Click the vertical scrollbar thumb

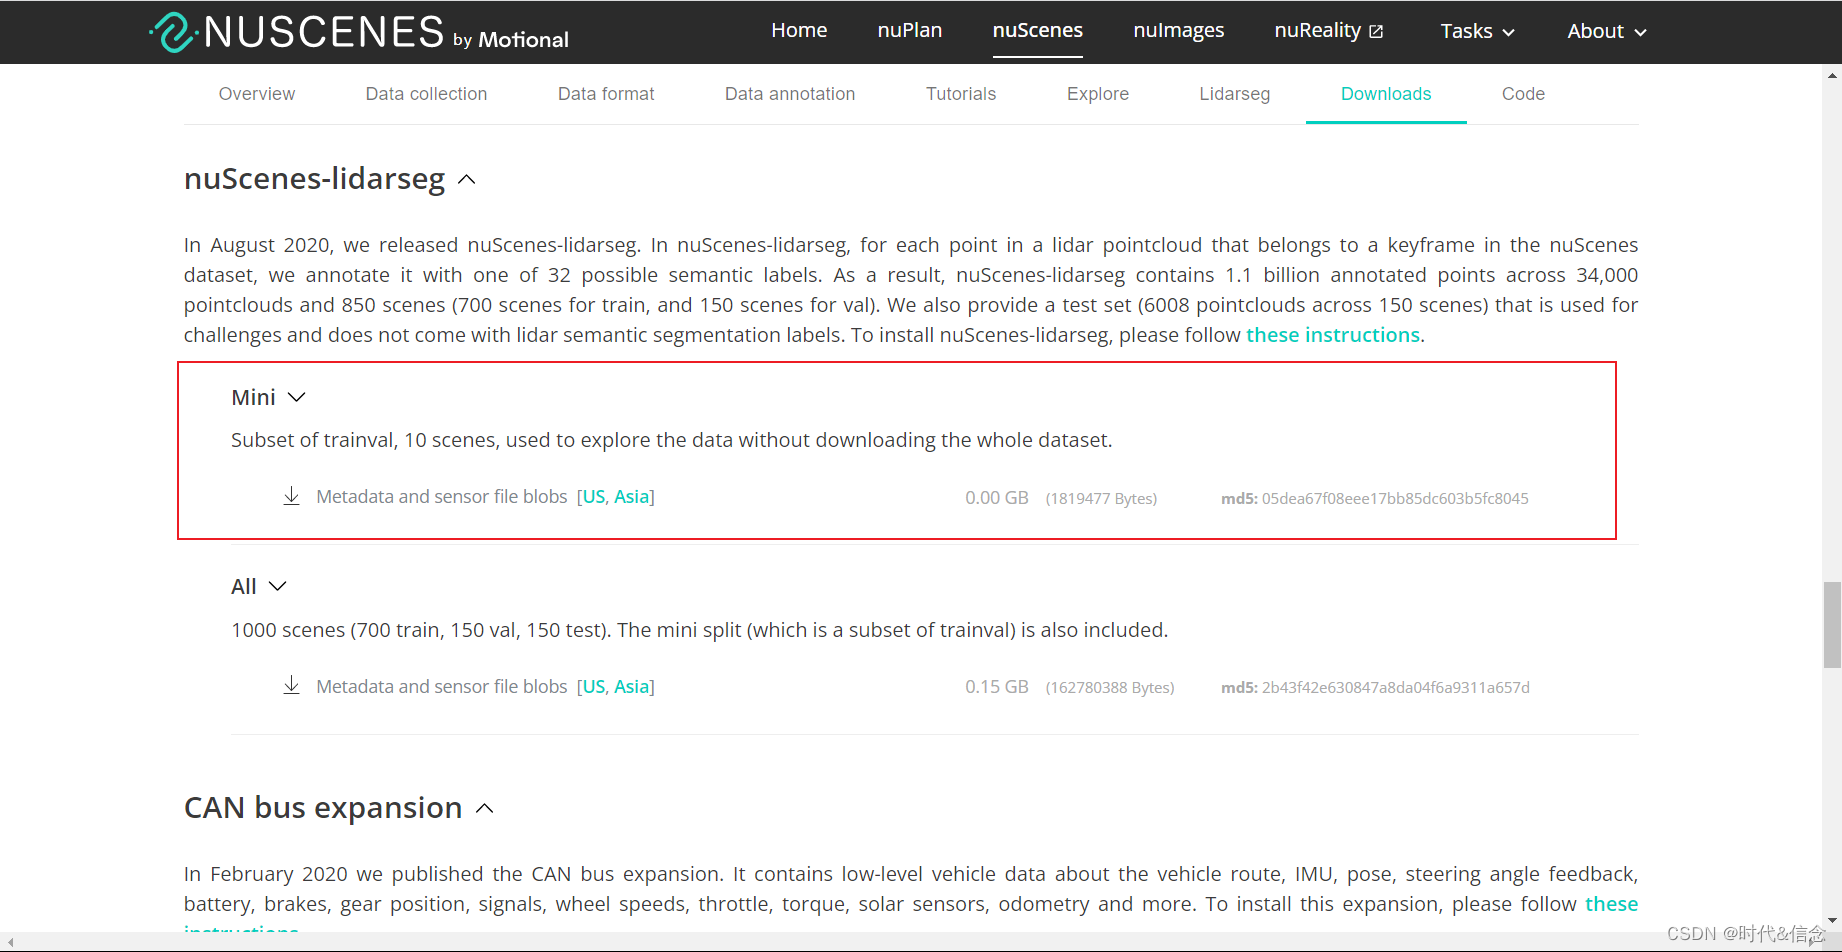[1832, 625]
